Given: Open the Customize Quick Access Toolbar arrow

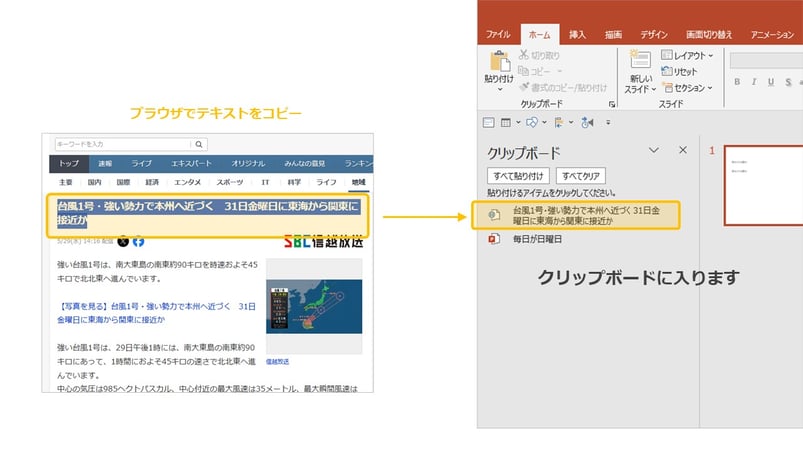Looking at the screenshot, I should [608, 122].
